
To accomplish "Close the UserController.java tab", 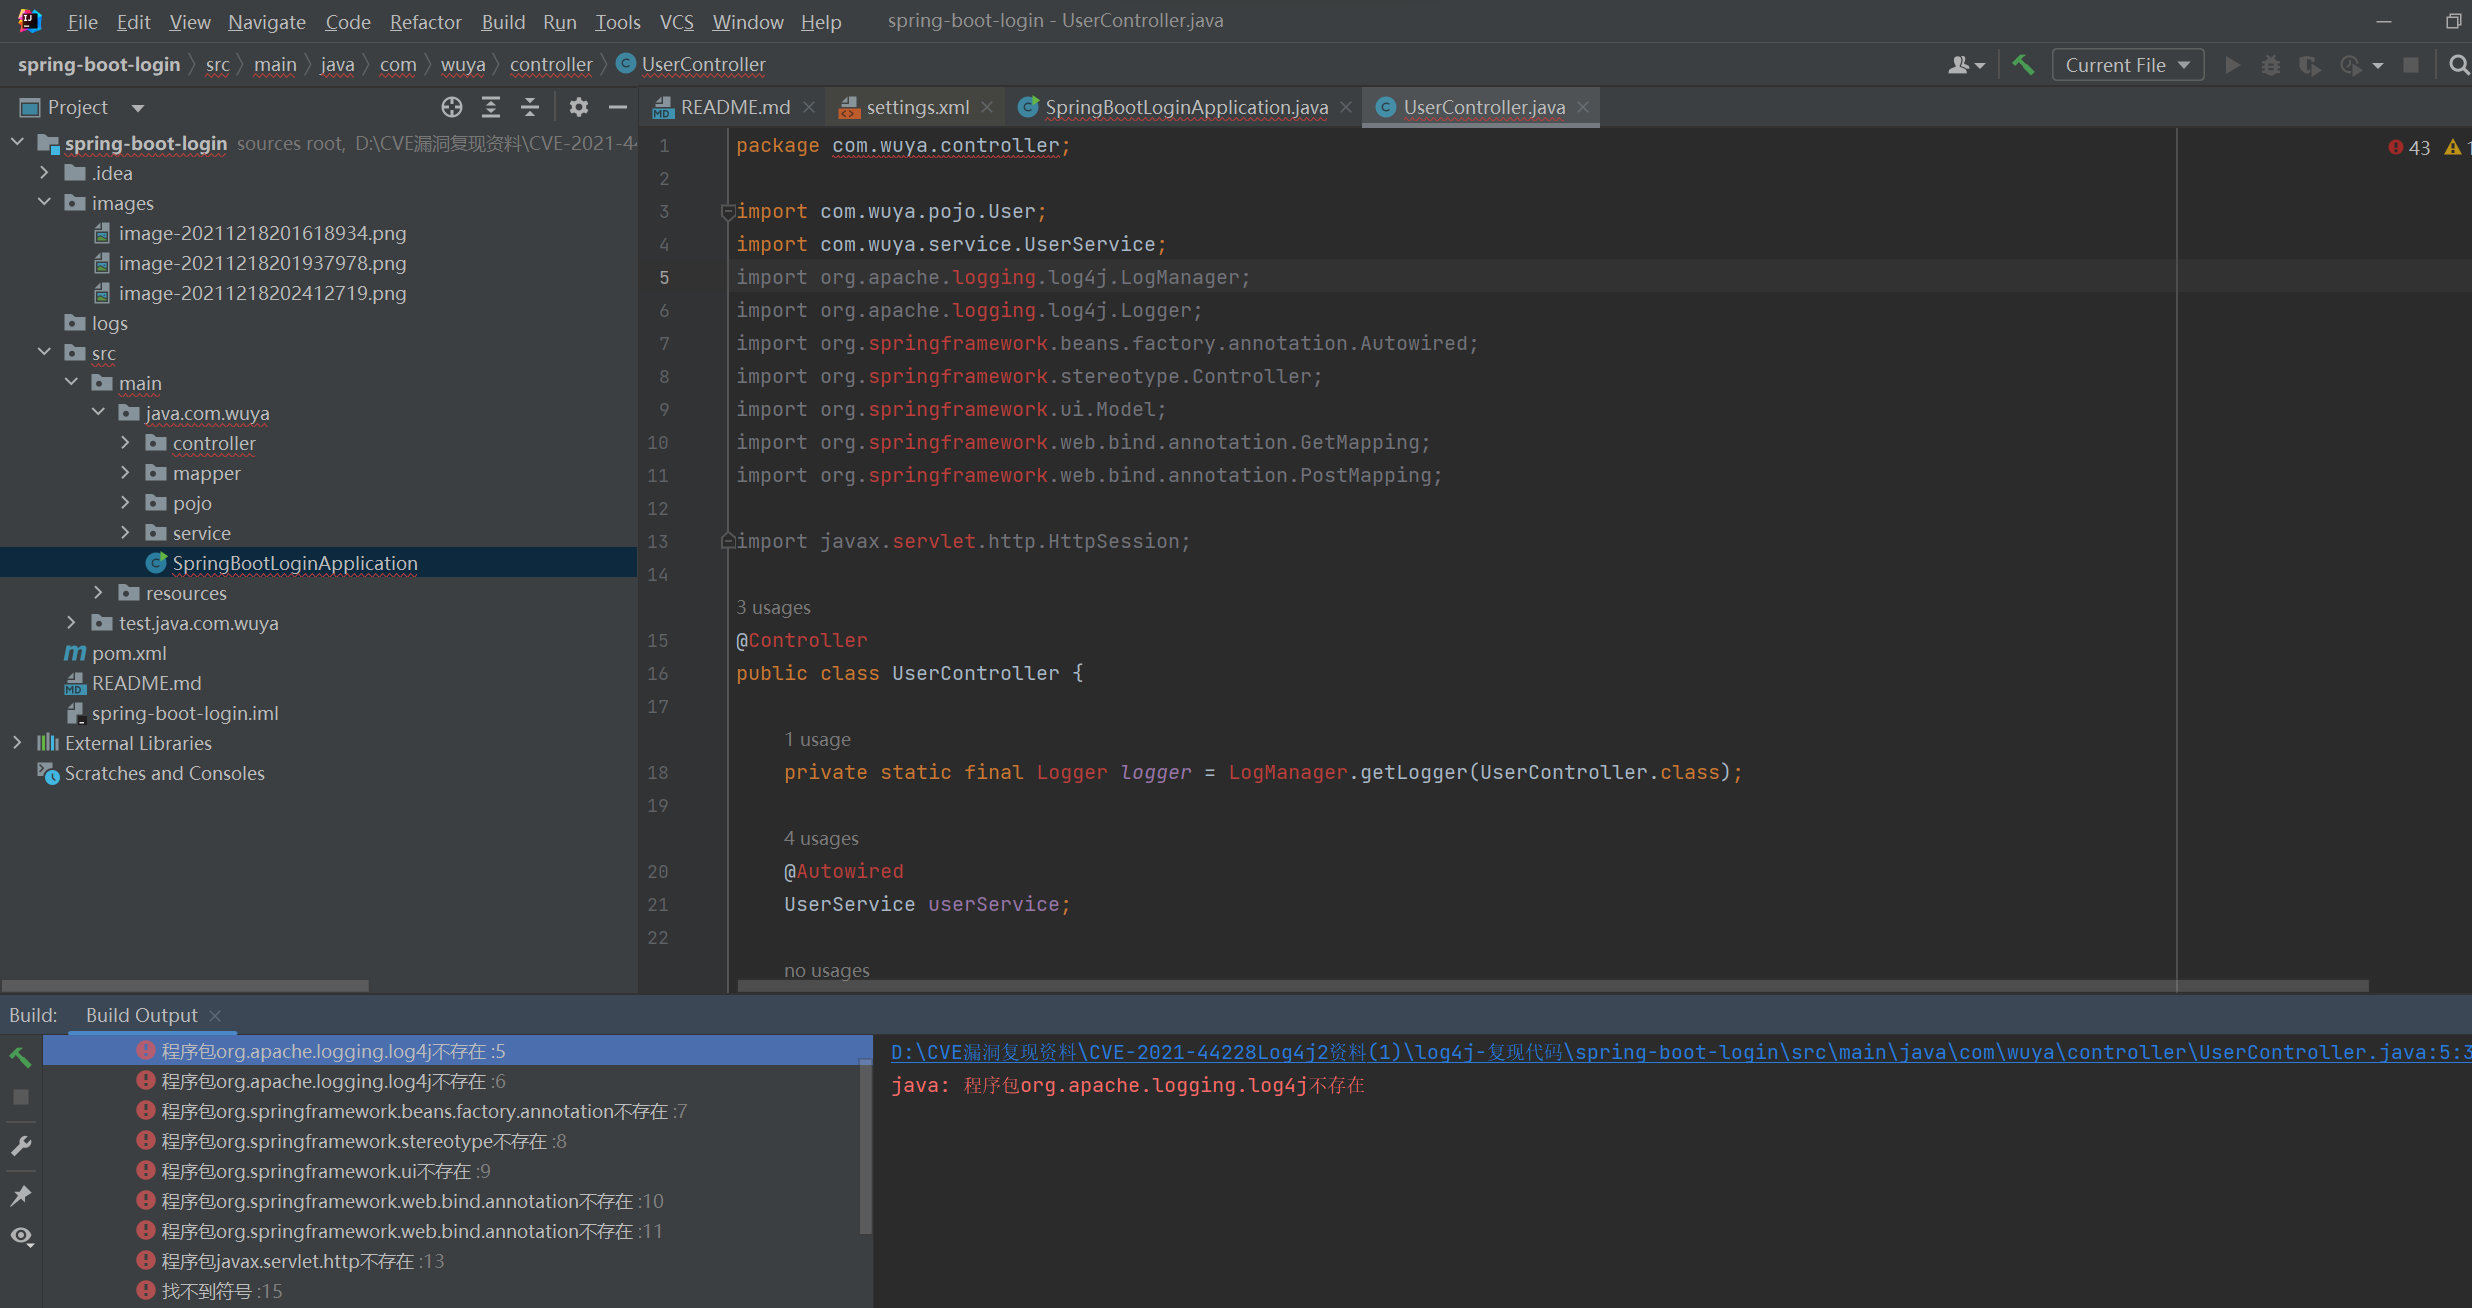I will point(1583,107).
